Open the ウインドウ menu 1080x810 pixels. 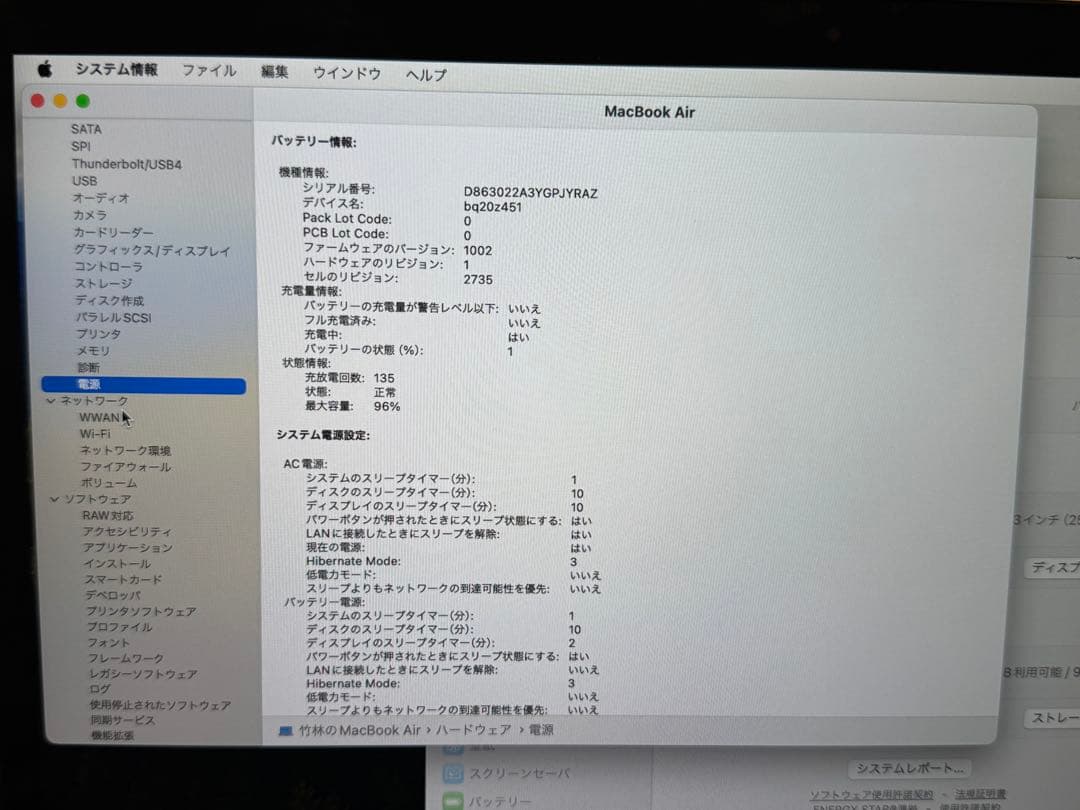pos(346,72)
